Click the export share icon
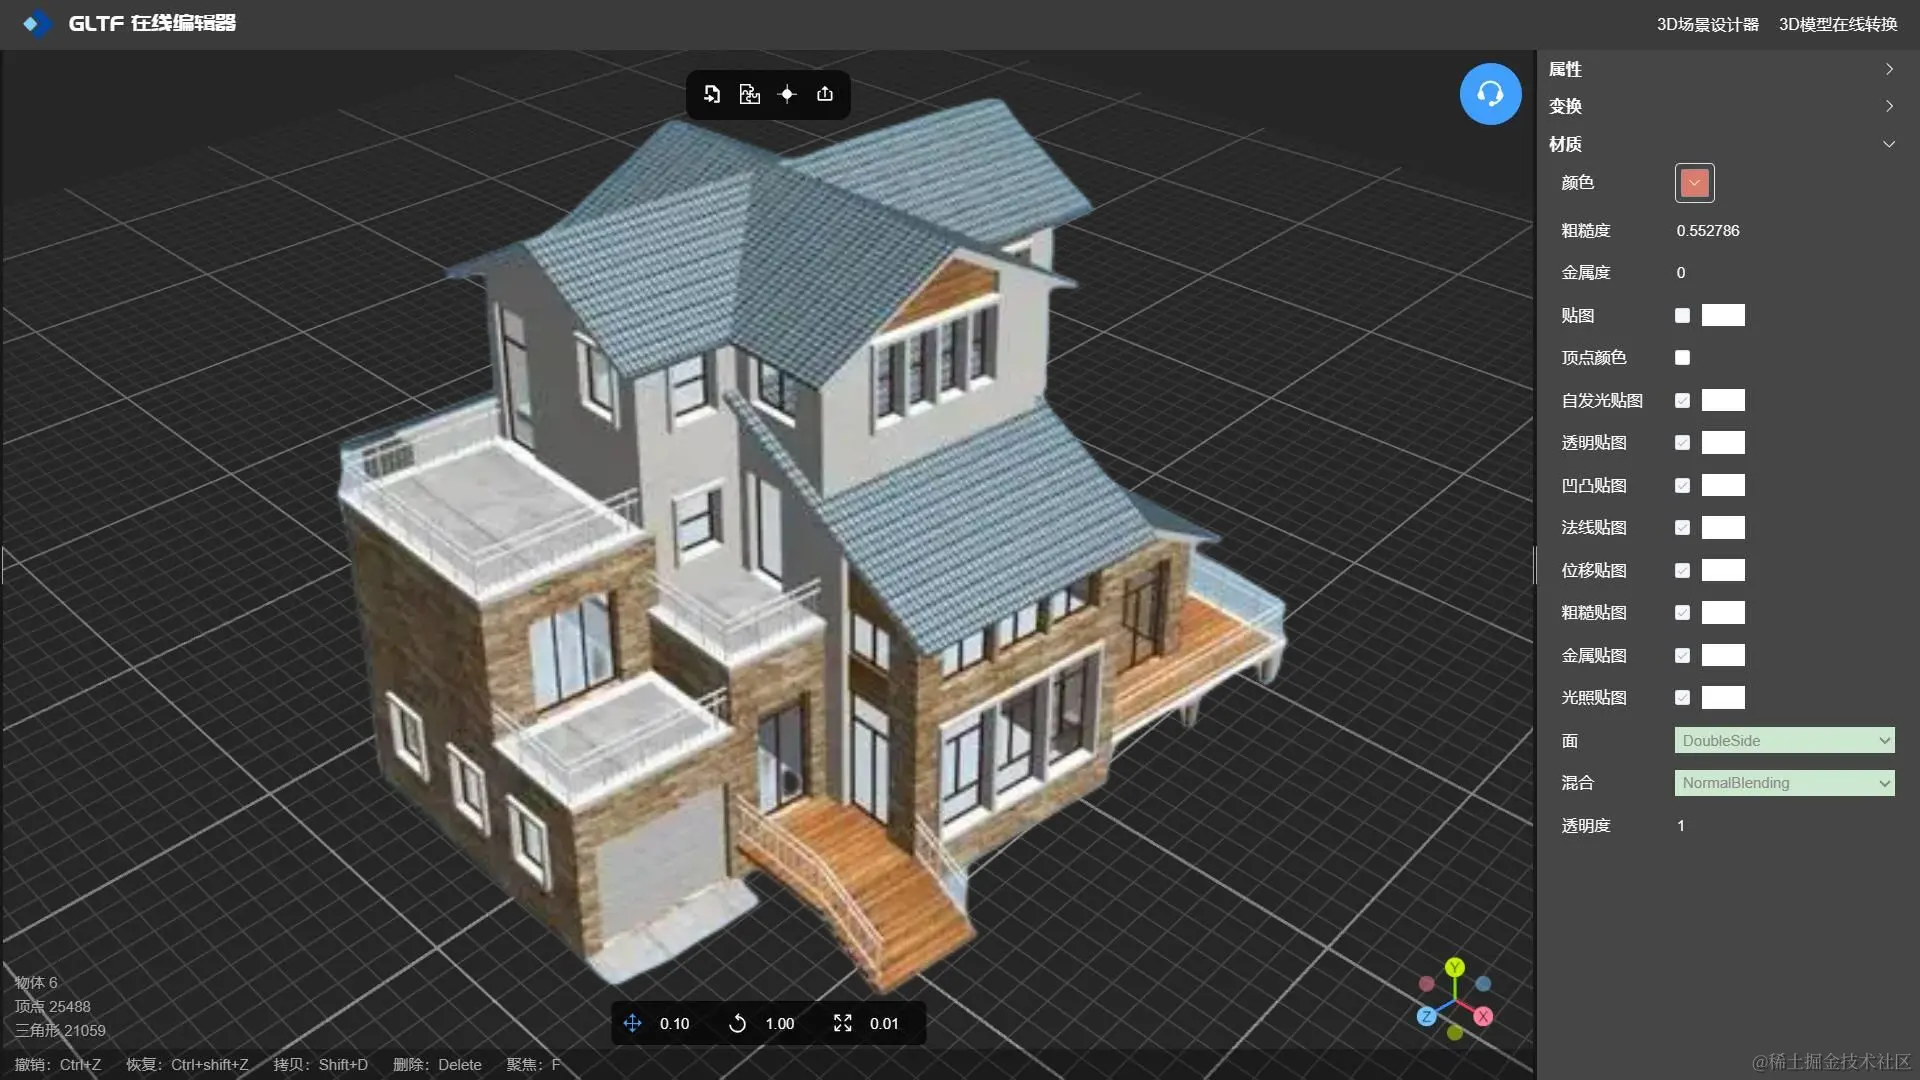This screenshot has height=1080, width=1920. click(825, 94)
